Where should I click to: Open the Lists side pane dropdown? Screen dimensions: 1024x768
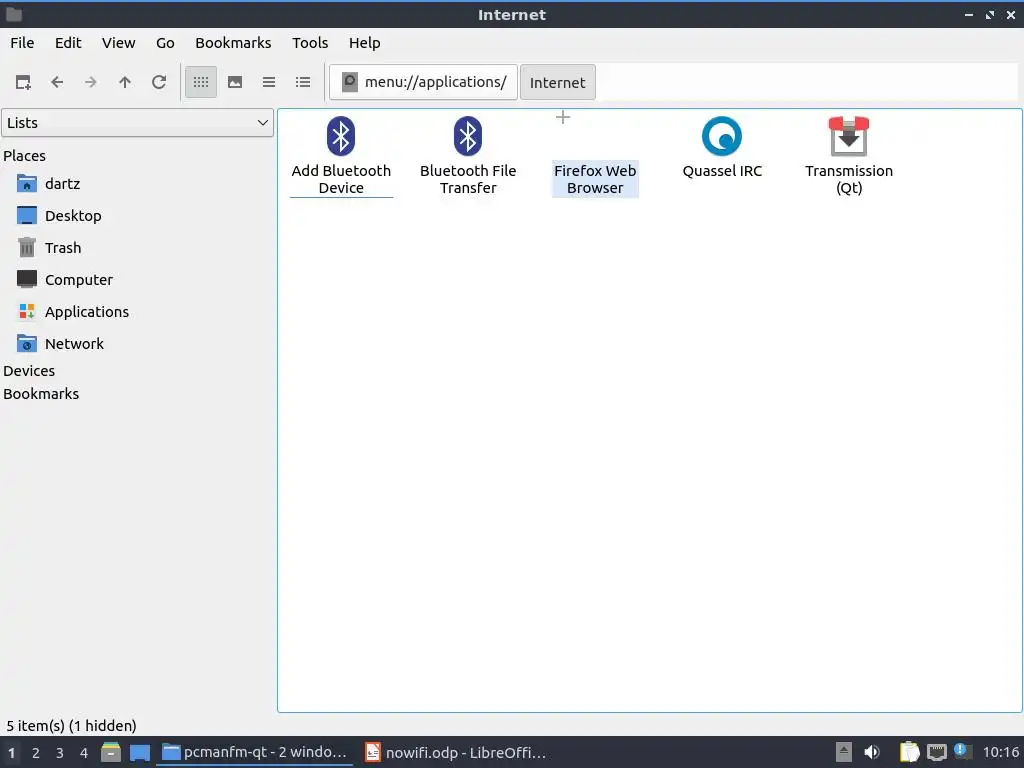coord(138,123)
